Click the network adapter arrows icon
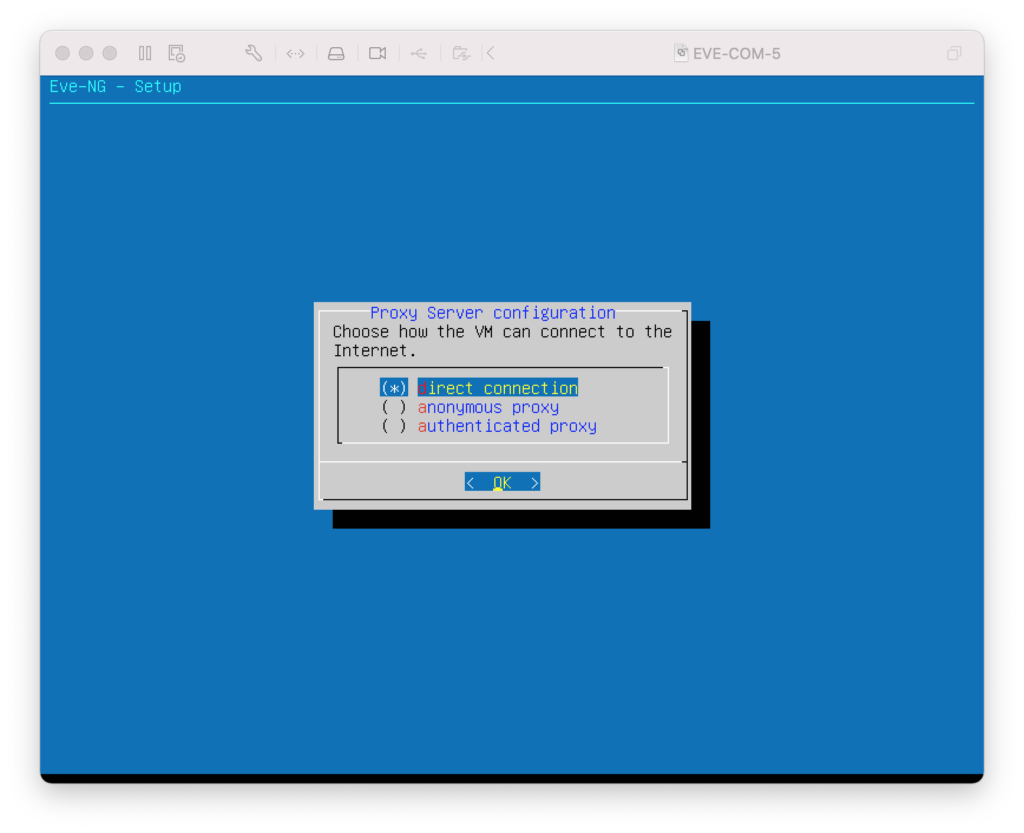 point(295,54)
